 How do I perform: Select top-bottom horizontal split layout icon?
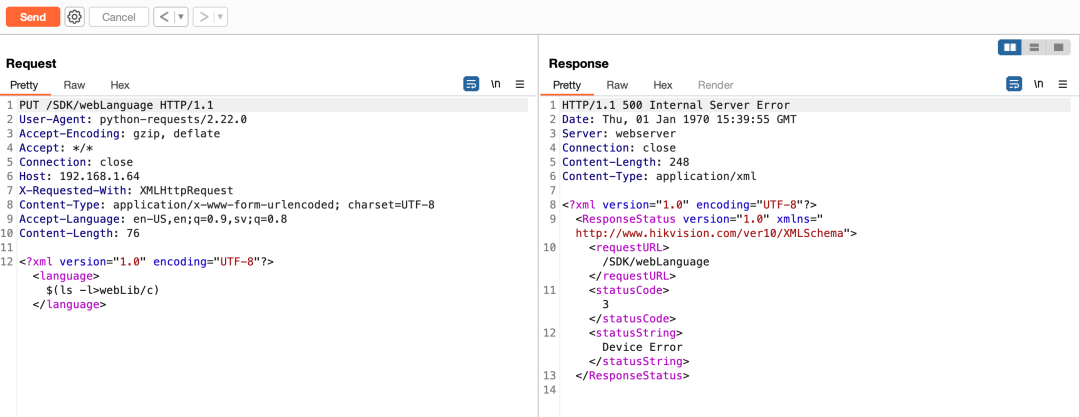click(x=1034, y=47)
